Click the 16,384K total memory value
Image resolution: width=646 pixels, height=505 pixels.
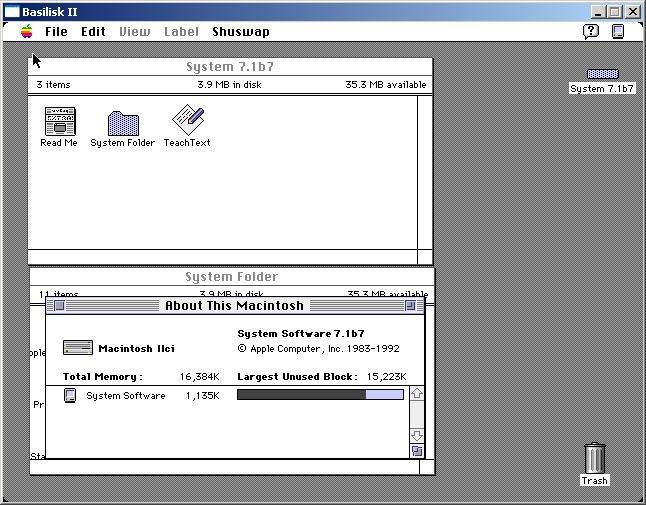click(199, 377)
